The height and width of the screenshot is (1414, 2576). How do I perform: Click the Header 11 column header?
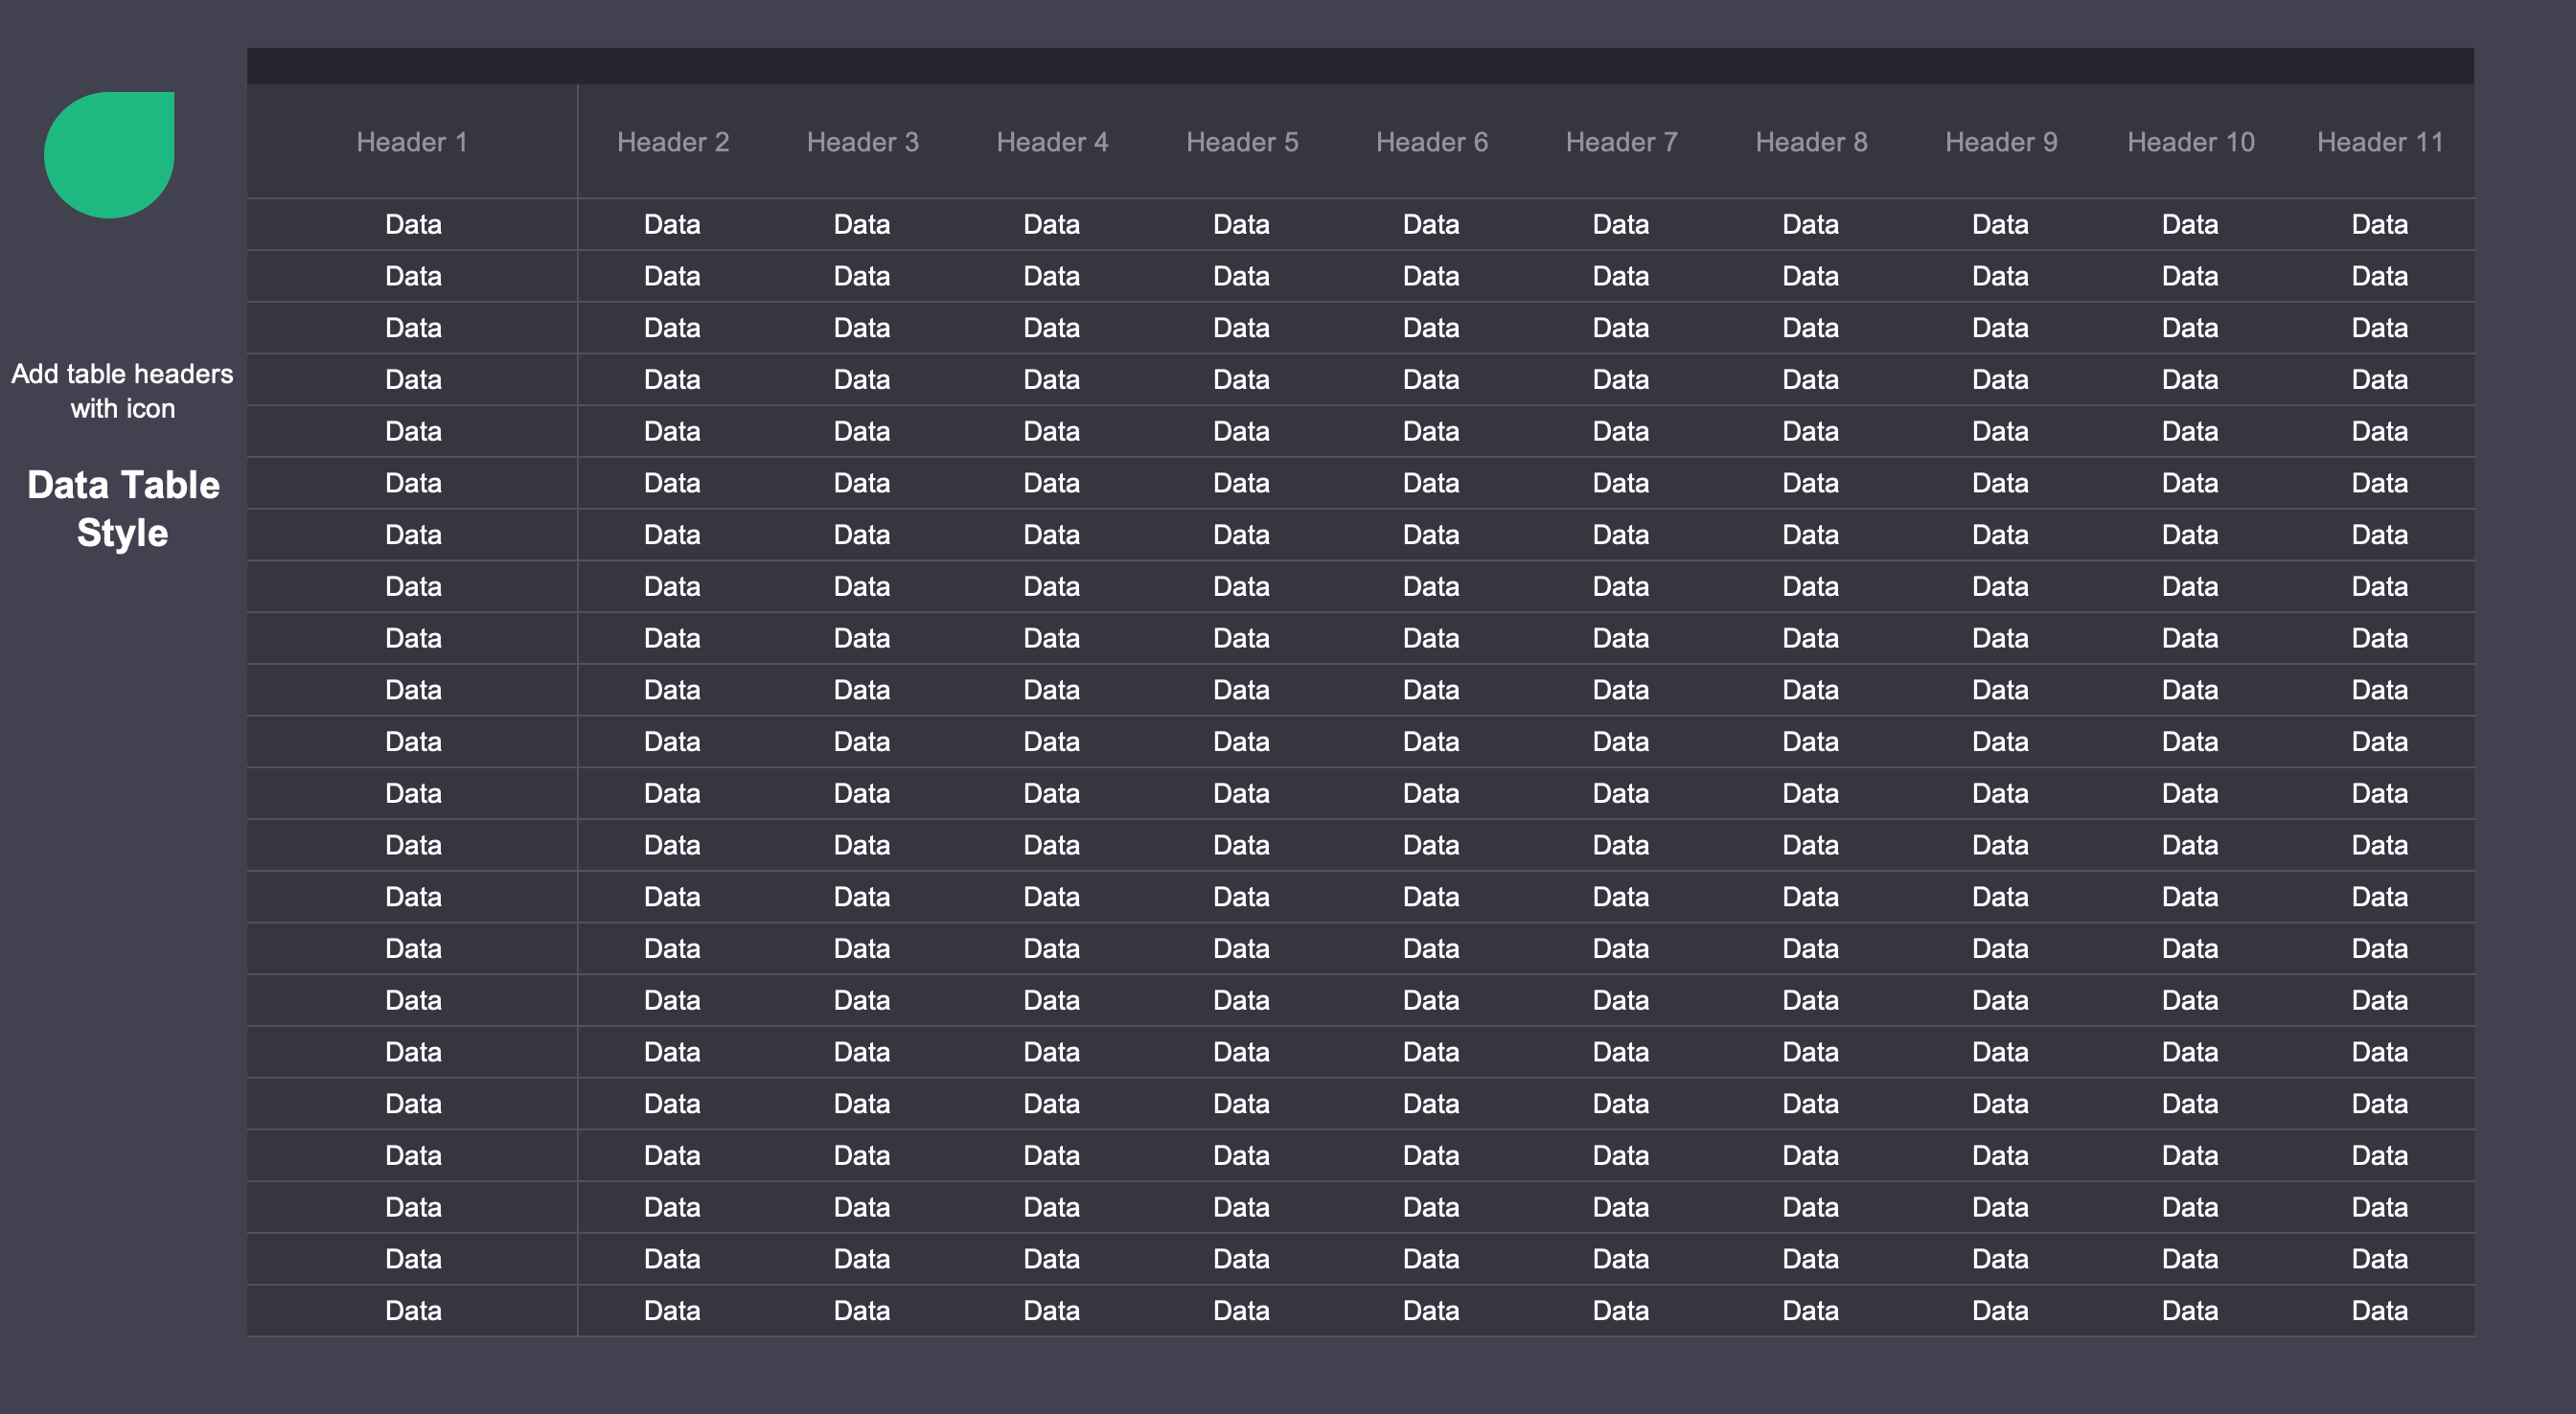tap(2380, 142)
